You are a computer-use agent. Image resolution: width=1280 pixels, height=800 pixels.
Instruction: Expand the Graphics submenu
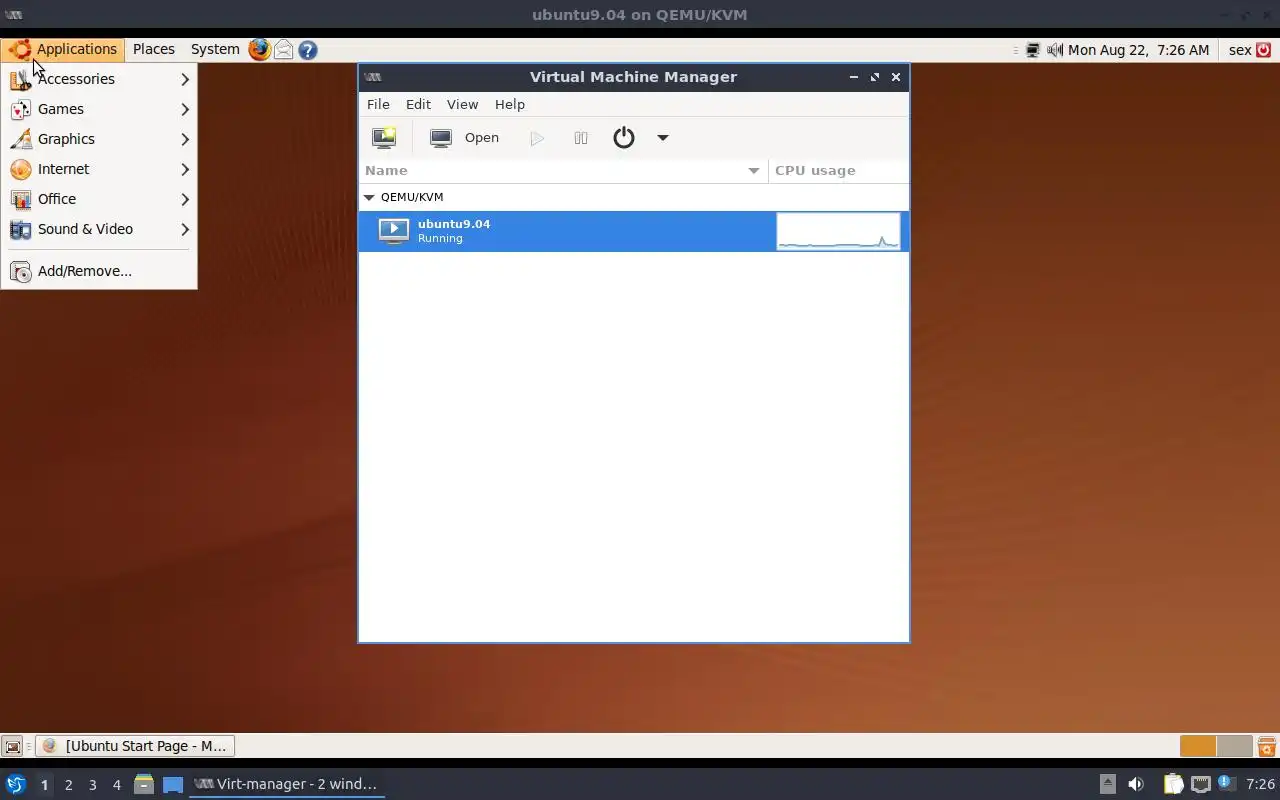pyautogui.click(x=99, y=139)
